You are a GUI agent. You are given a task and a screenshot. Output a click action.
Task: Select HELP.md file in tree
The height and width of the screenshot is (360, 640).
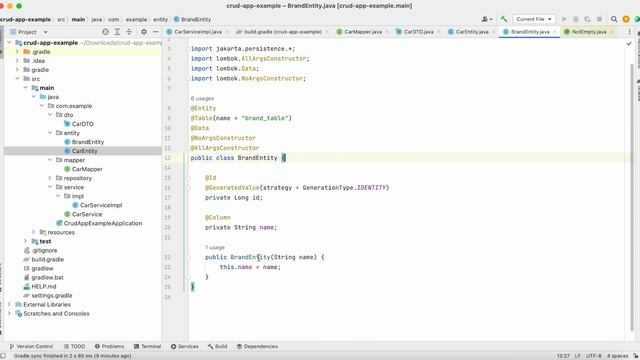coord(44,287)
